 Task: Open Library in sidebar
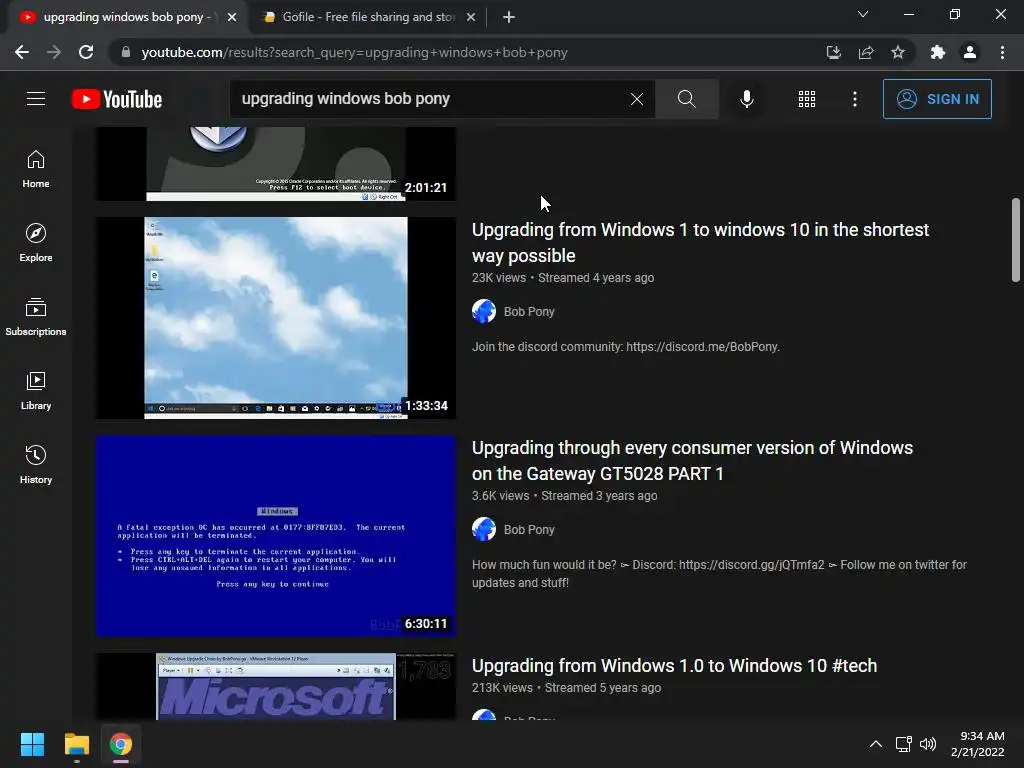tap(36, 391)
